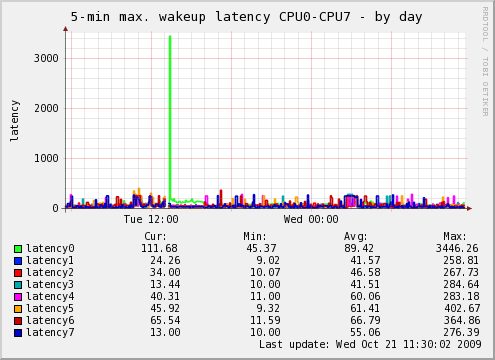Click the chart title text
Image resolution: width=495 pixels, height=360 pixels.
tap(246, 17)
